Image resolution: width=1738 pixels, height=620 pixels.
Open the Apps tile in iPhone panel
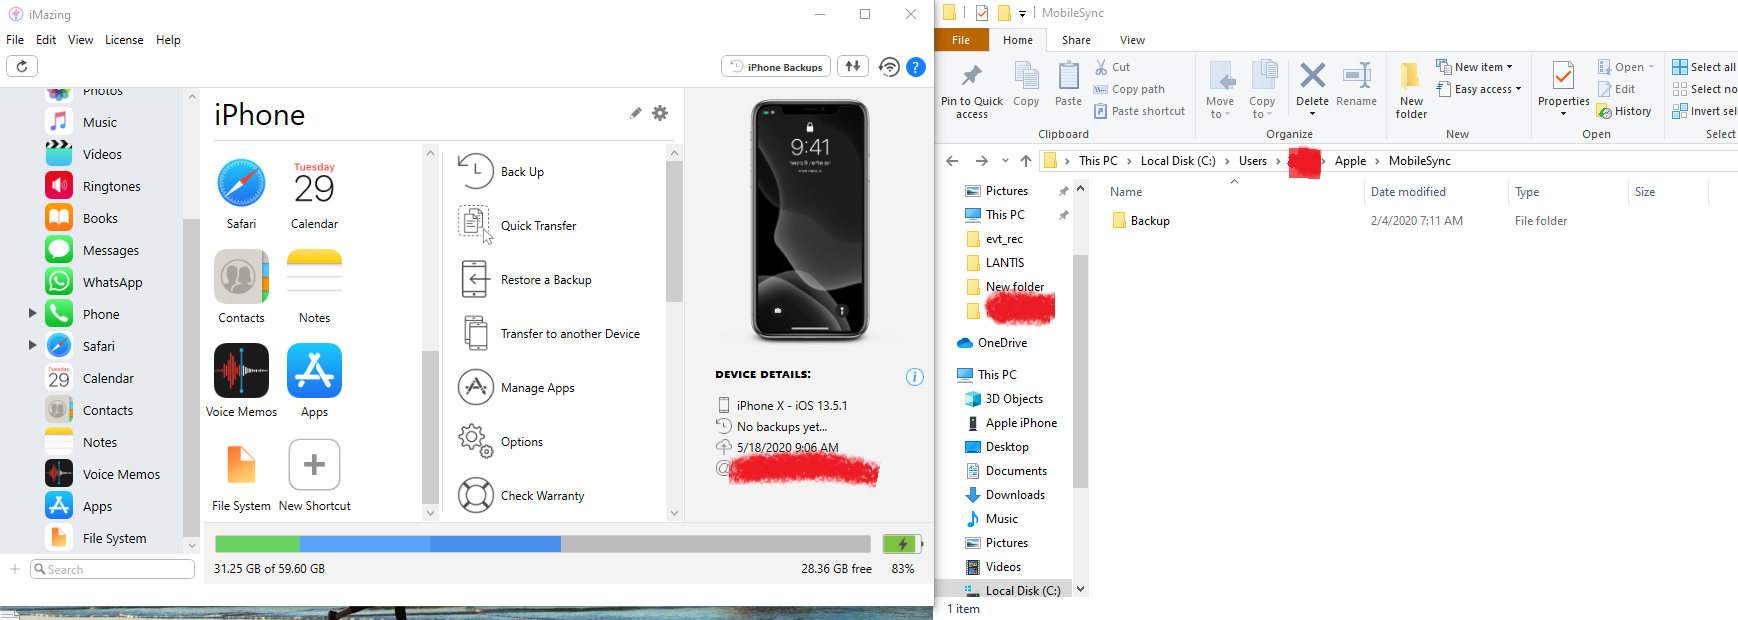pyautogui.click(x=314, y=381)
